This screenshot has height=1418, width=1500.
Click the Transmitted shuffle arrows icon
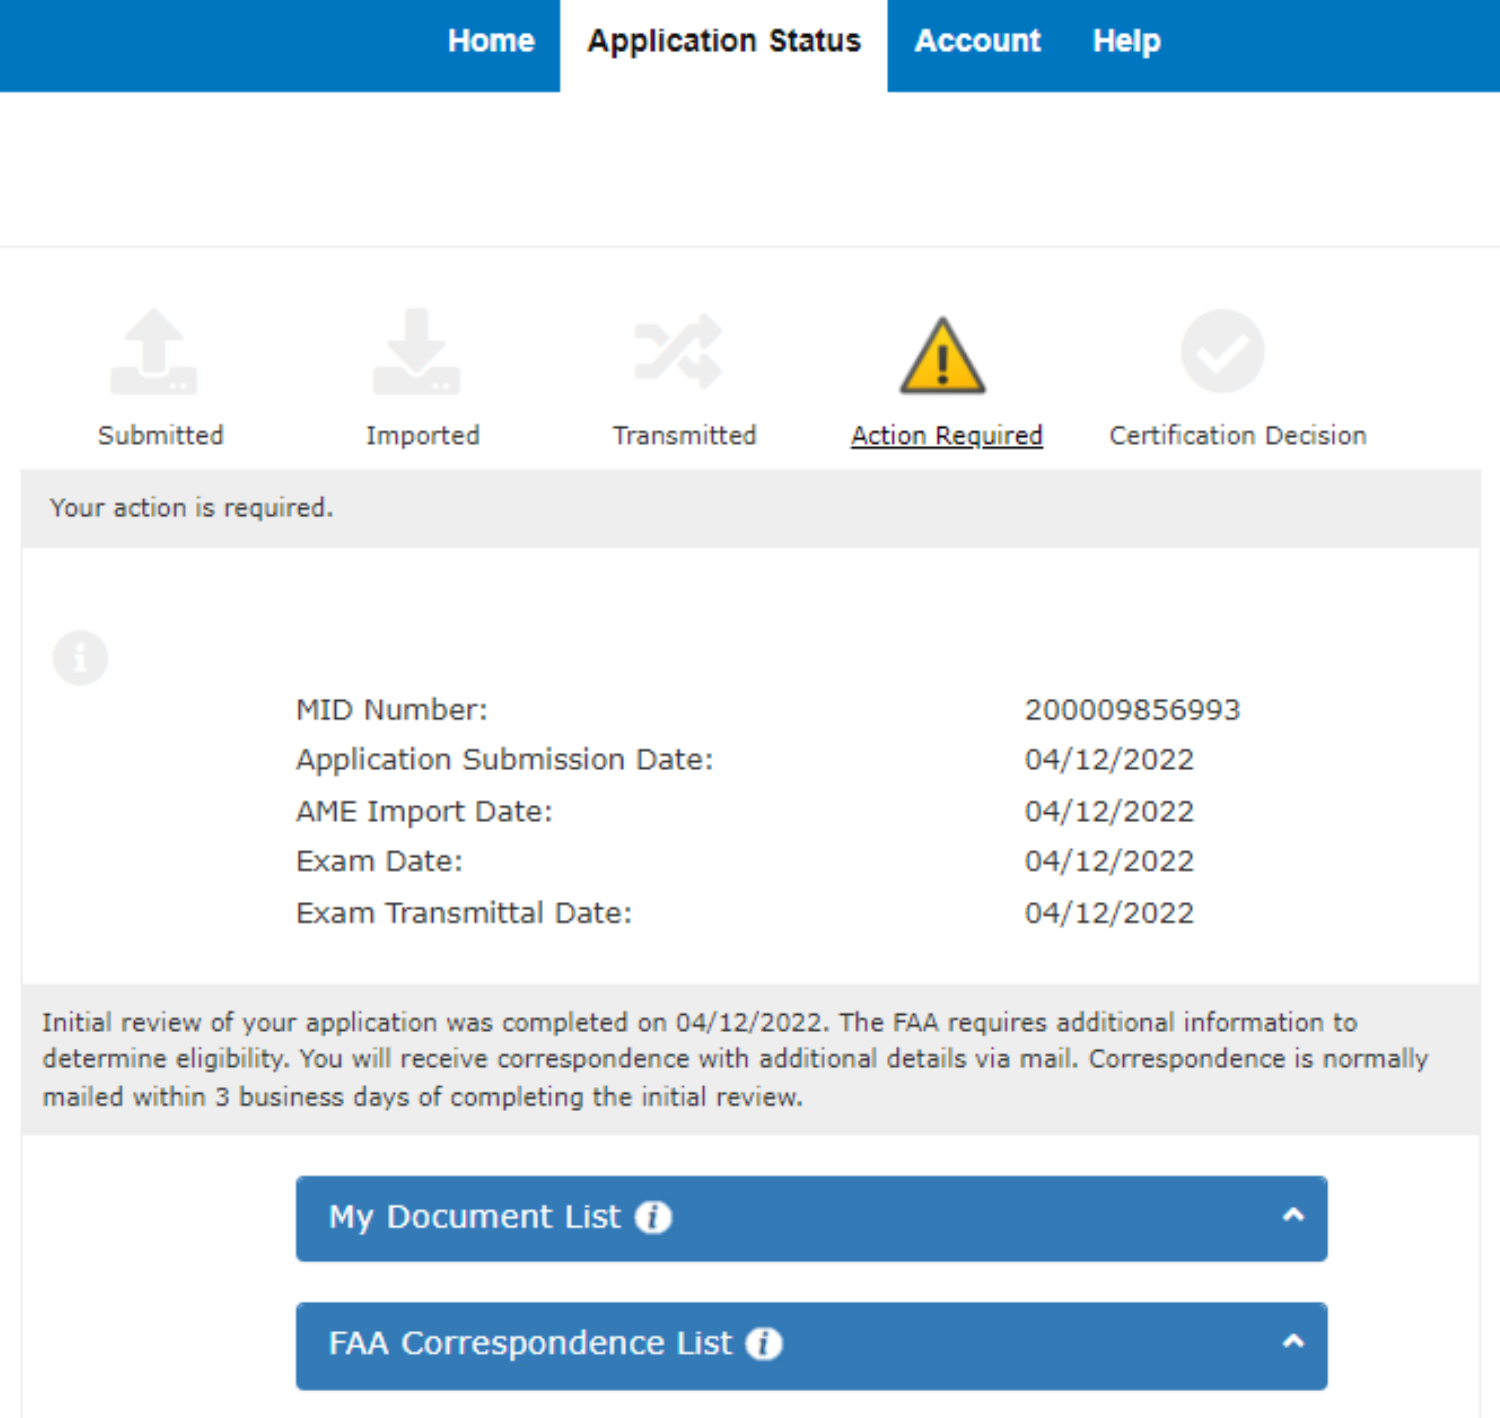[678, 352]
